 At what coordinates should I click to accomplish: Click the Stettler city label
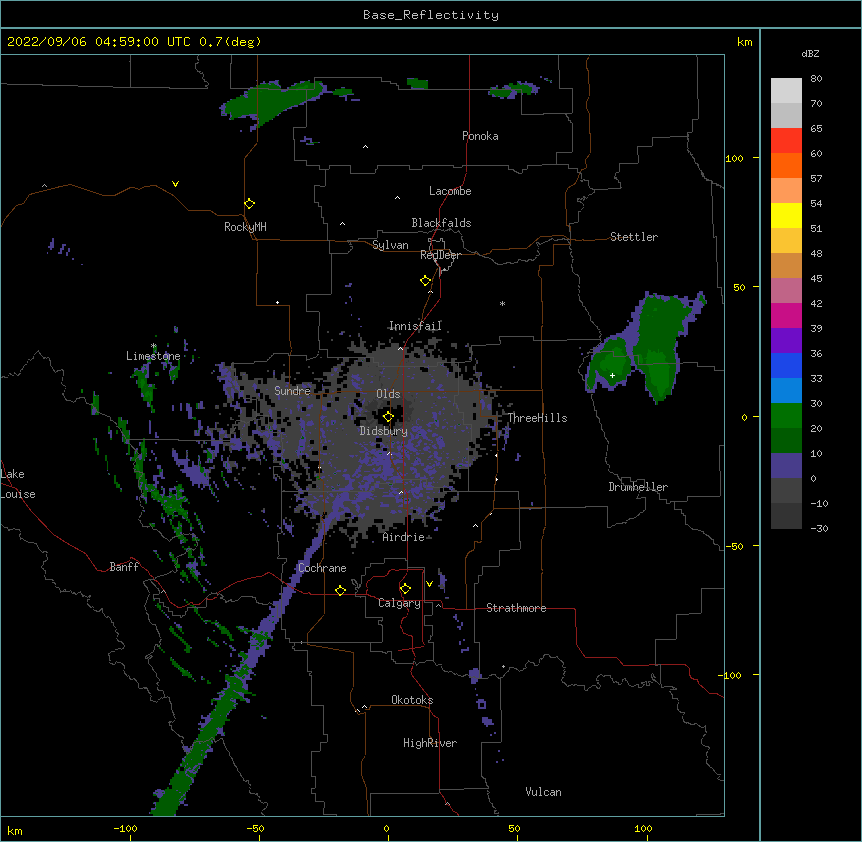(x=634, y=237)
